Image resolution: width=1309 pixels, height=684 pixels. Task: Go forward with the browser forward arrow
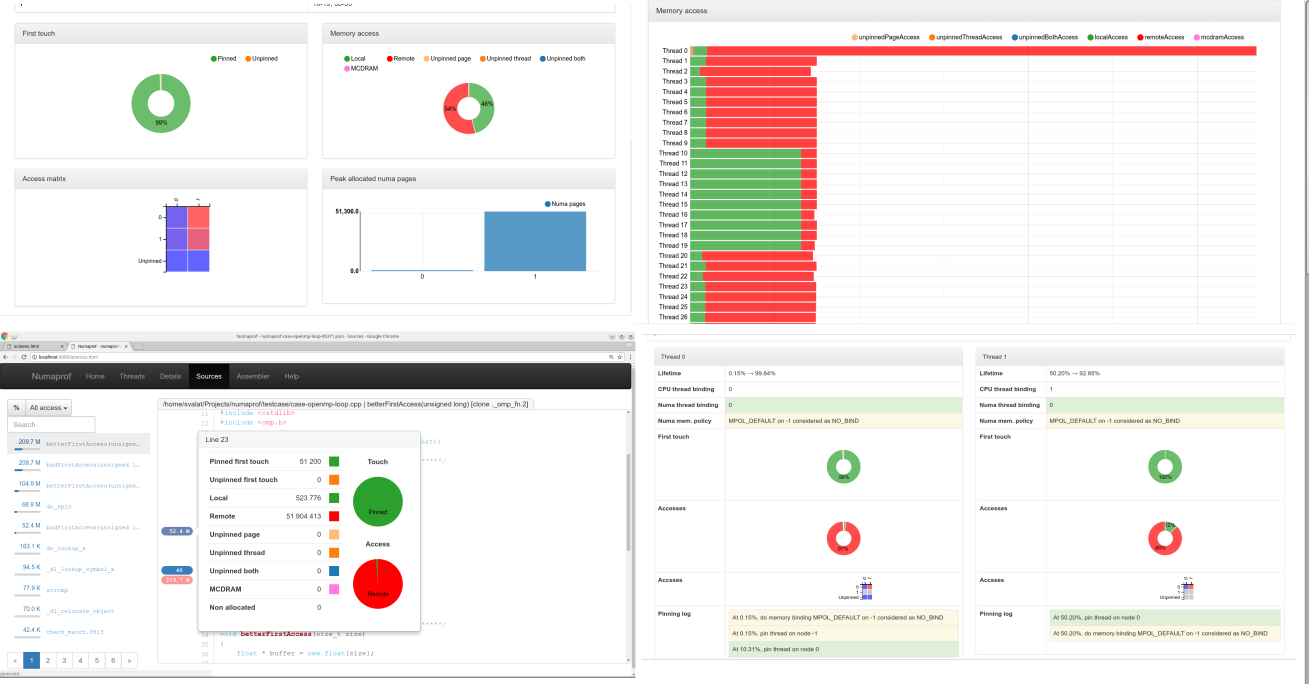(15, 357)
